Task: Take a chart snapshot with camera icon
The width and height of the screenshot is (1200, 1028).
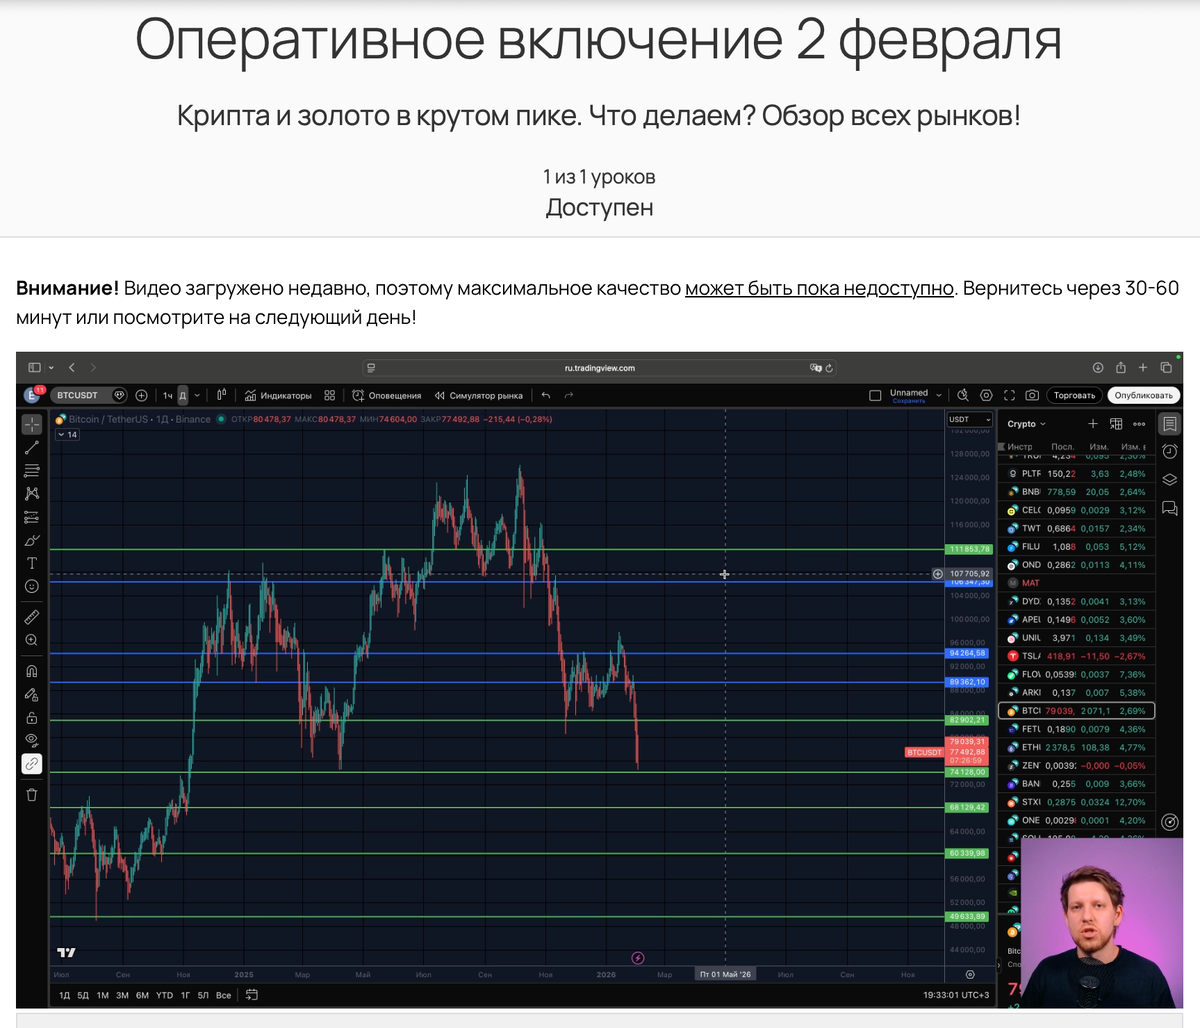Action: coord(1032,395)
